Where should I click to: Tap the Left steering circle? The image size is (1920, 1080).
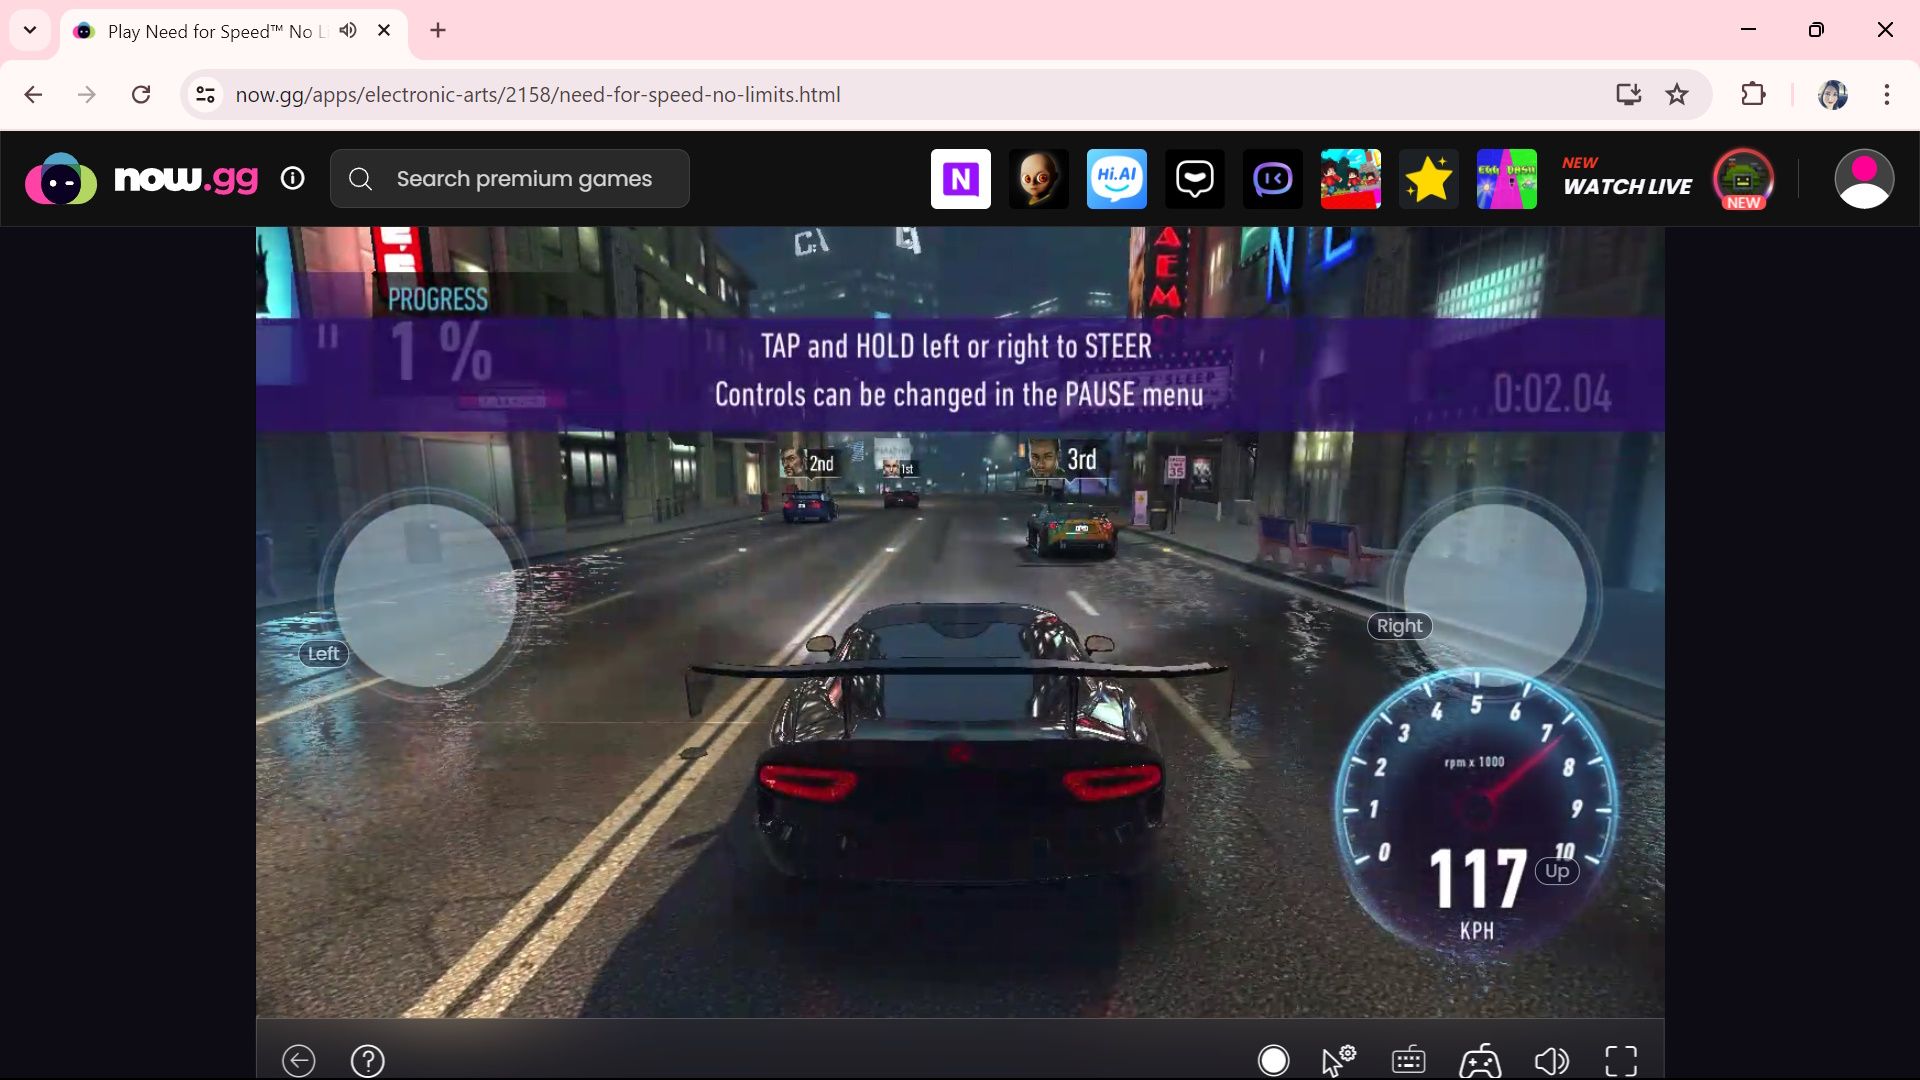pyautogui.click(x=425, y=595)
